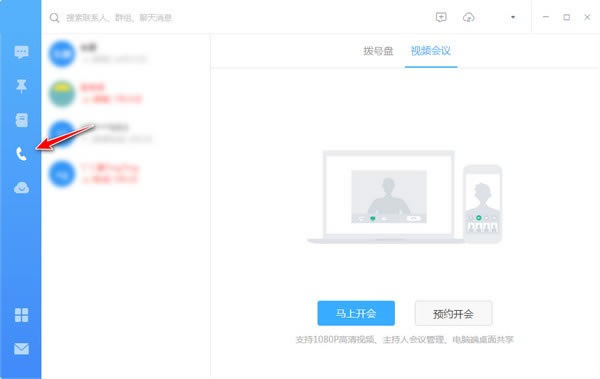Switch to the 拨号盘 tab
This screenshot has height=379, width=600.
(378, 51)
